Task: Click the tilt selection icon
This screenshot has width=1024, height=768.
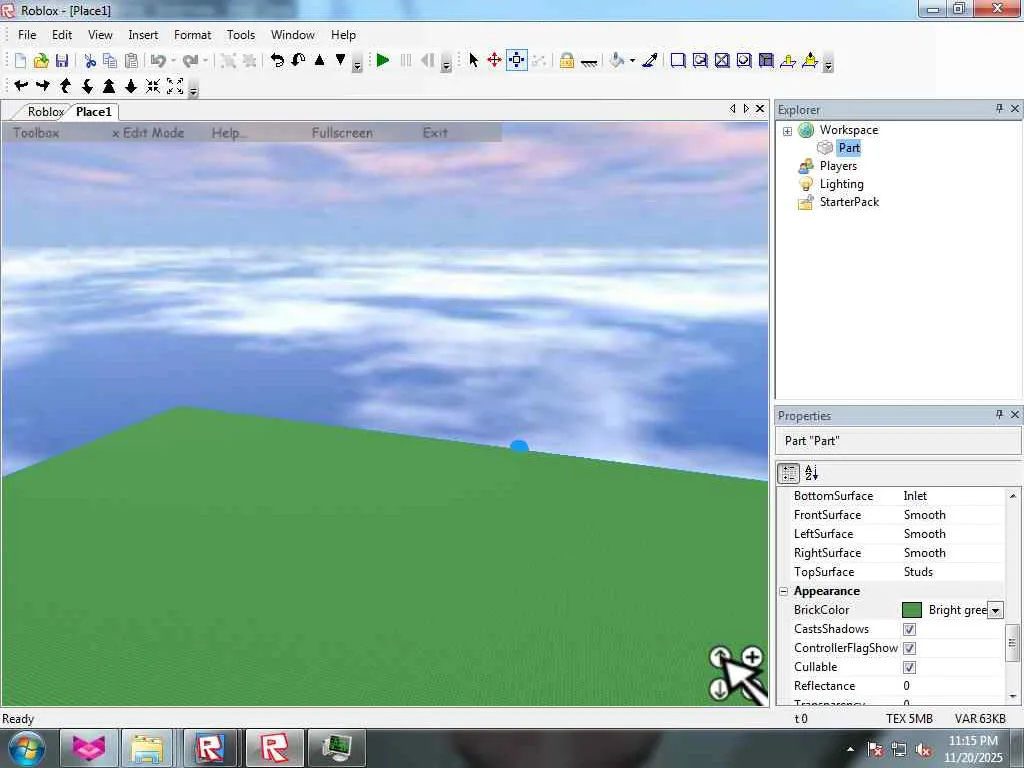Action: [x=298, y=61]
